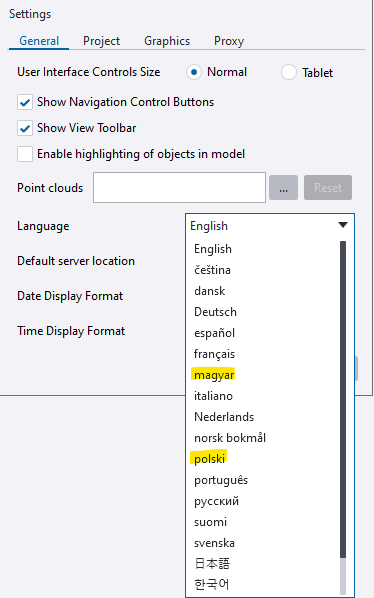The height and width of the screenshot is (598, 374).
Task: Click Time Display Format label
Action: (71, 331)
